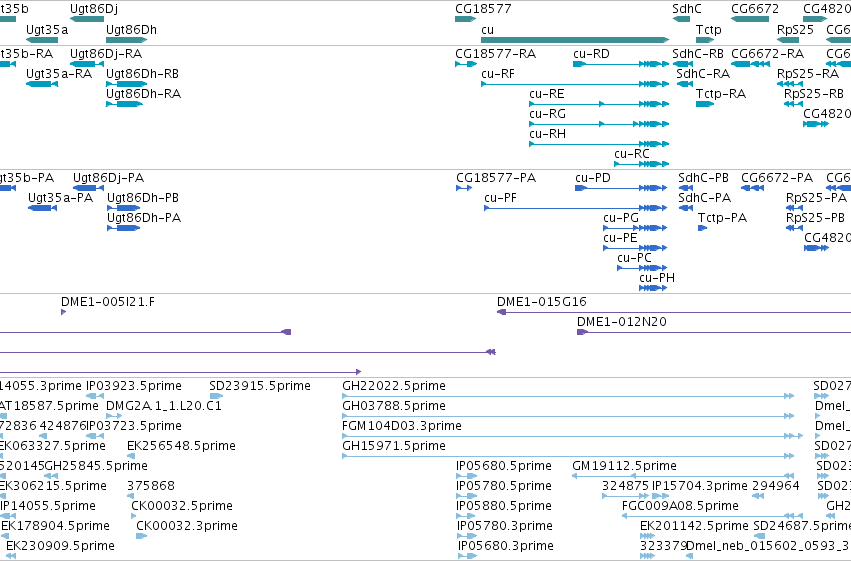Click the cu-RH transcript
This screenshot has height=561, width=851.
pyautogui.click(x=599, y=144)
